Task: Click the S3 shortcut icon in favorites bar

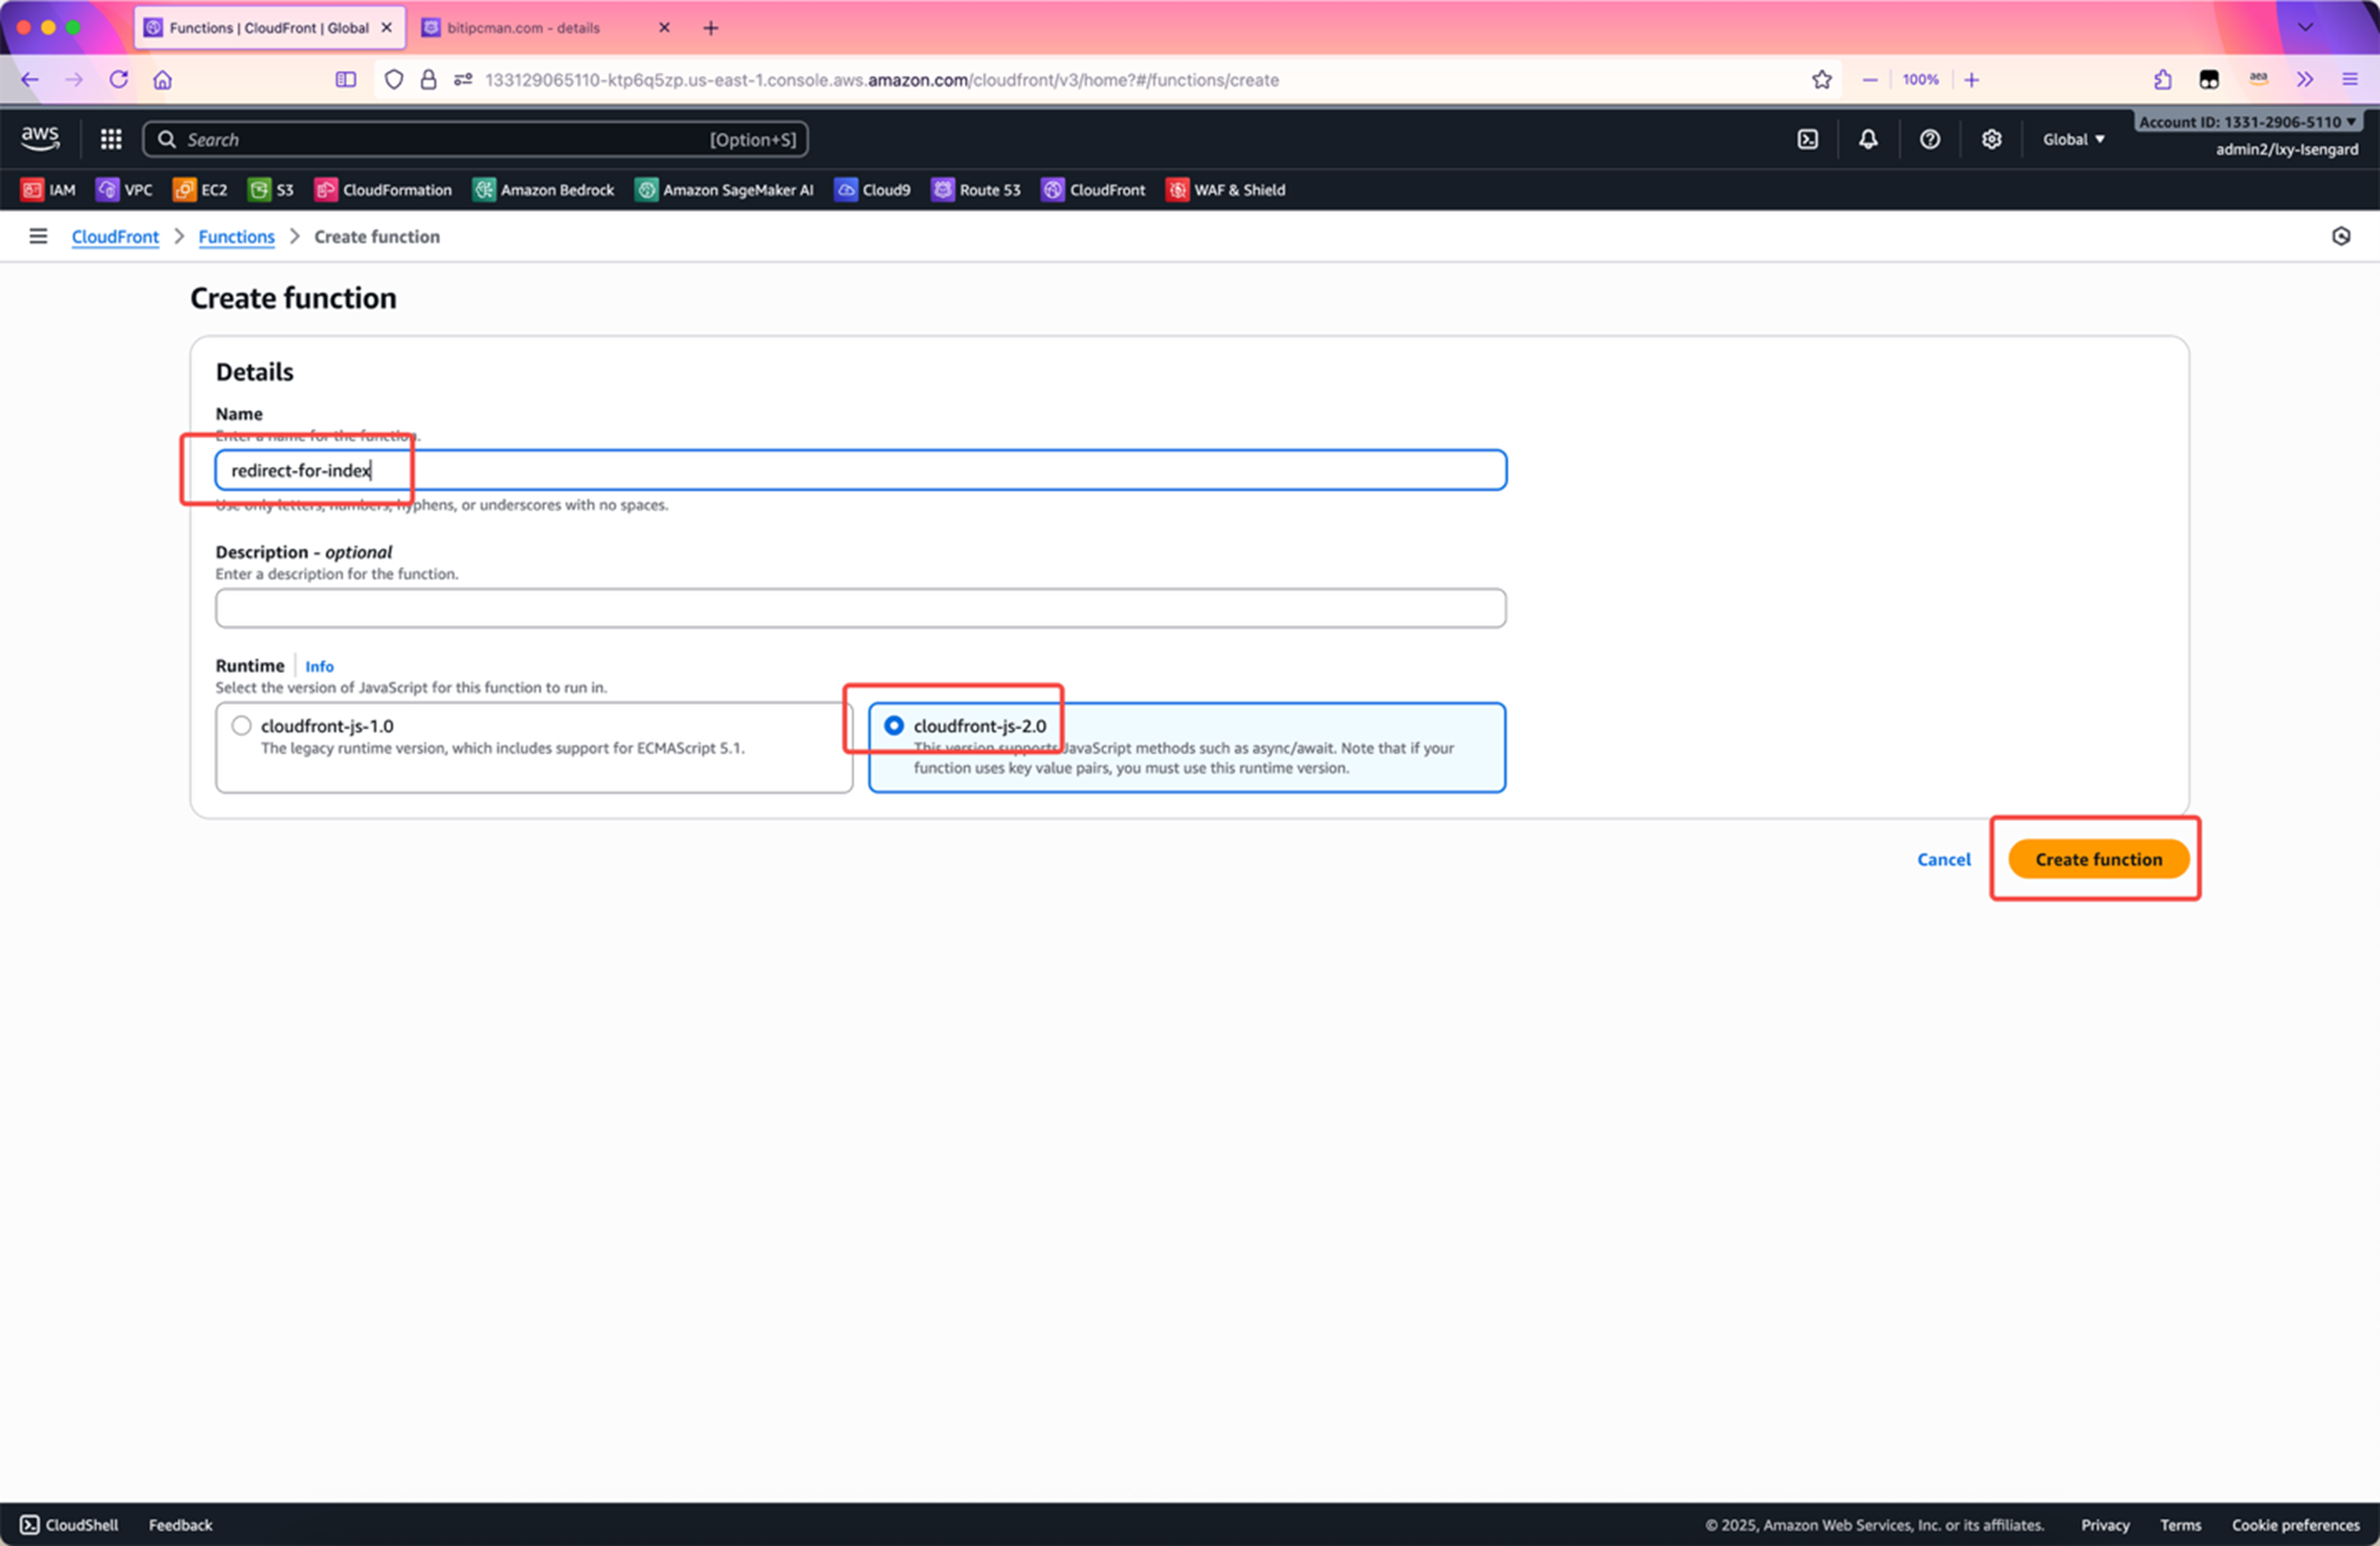Action: click(259, 190)
